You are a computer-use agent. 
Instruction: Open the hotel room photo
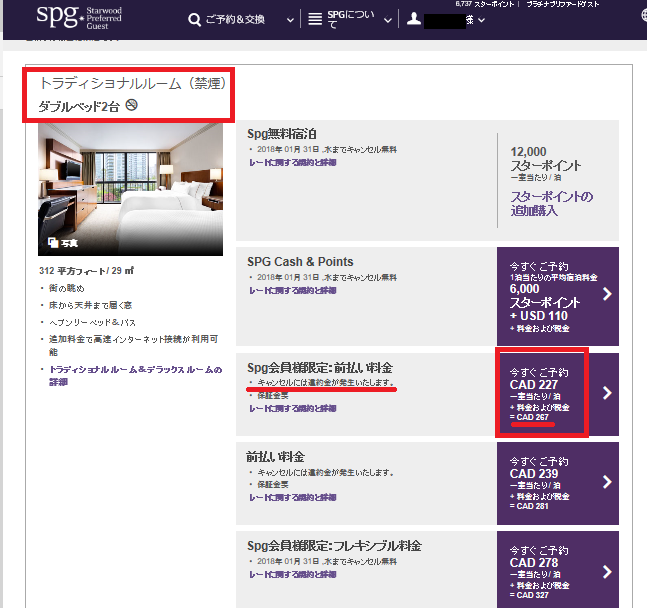[x=130, y=189]
